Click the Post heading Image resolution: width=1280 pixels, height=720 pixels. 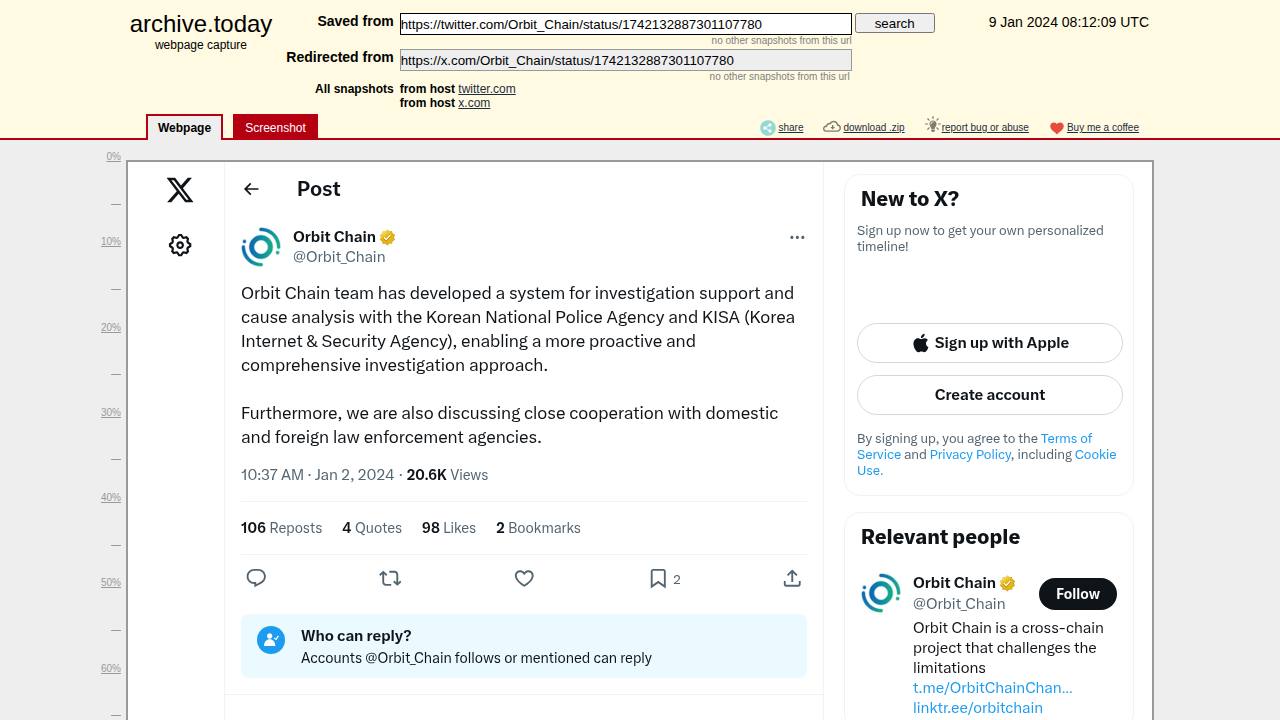tap(318, 189)
